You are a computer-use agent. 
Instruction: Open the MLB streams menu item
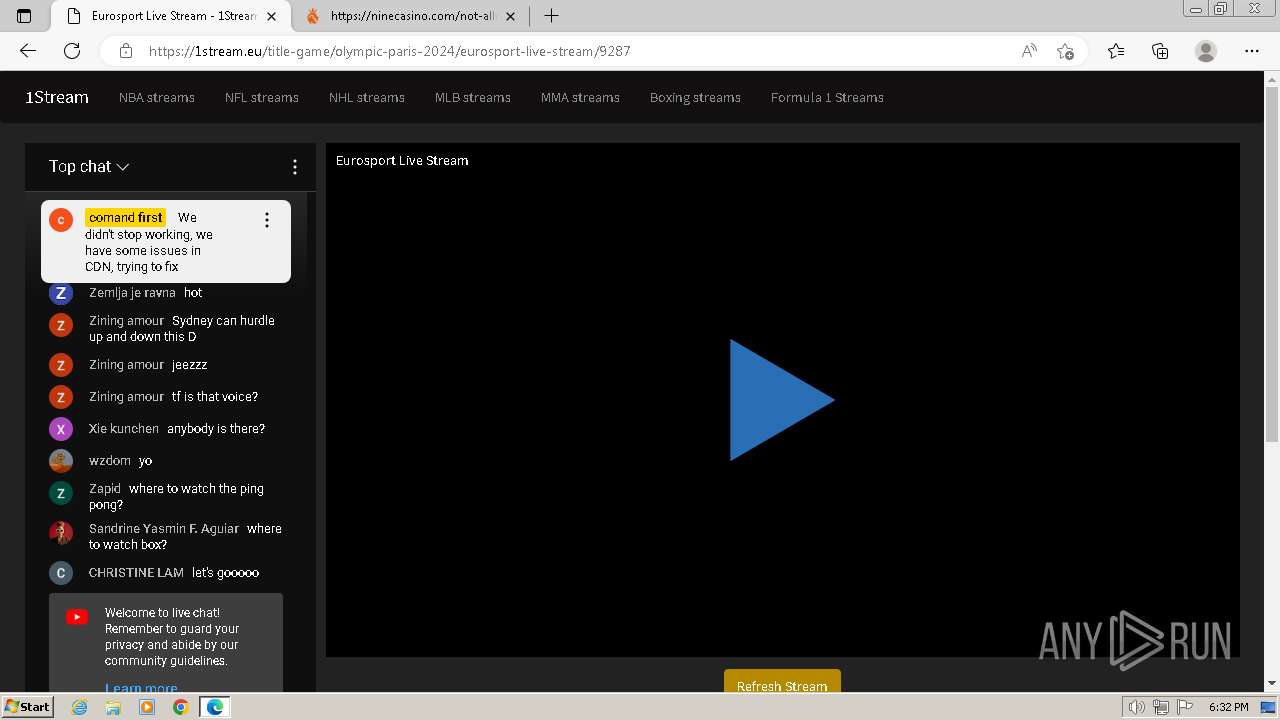pos(473,97)
